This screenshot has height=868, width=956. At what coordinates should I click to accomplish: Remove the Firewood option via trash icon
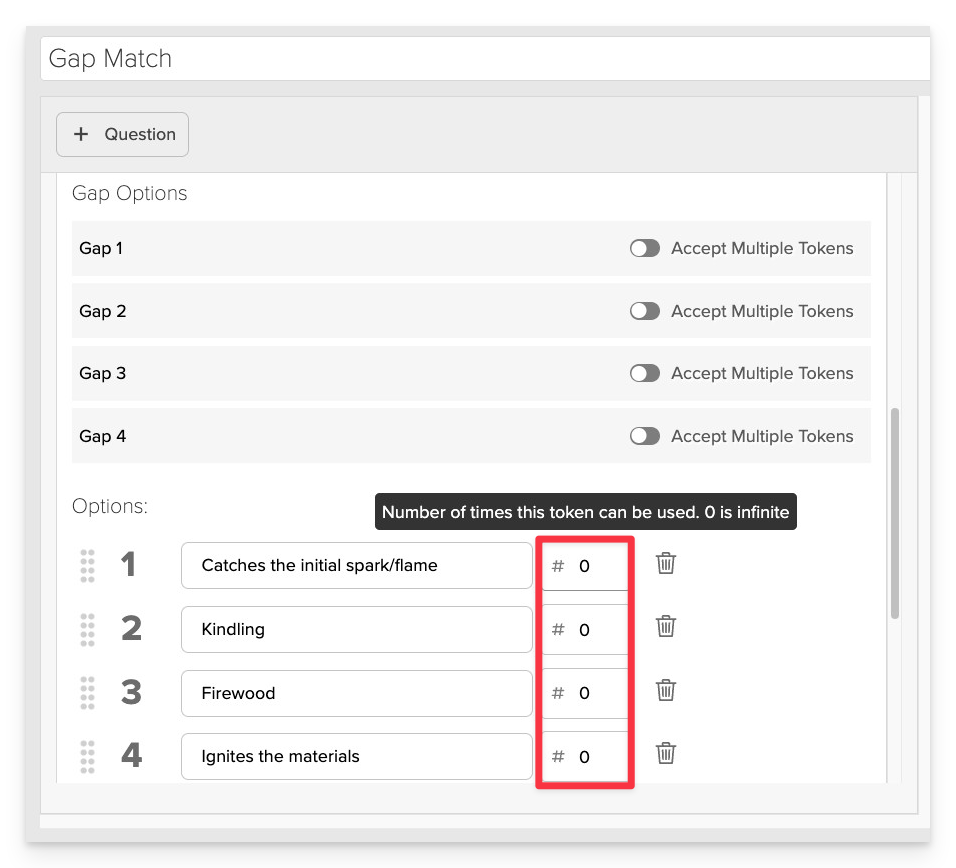pyautogui.click(x=666, y=690)
